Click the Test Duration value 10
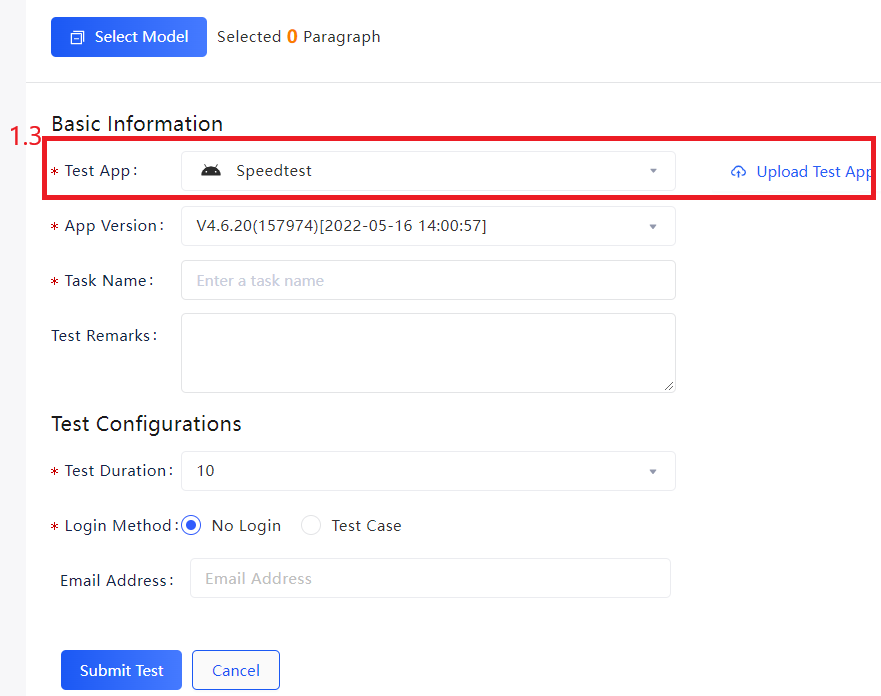 pyautogui.click(x=206, y=471)
